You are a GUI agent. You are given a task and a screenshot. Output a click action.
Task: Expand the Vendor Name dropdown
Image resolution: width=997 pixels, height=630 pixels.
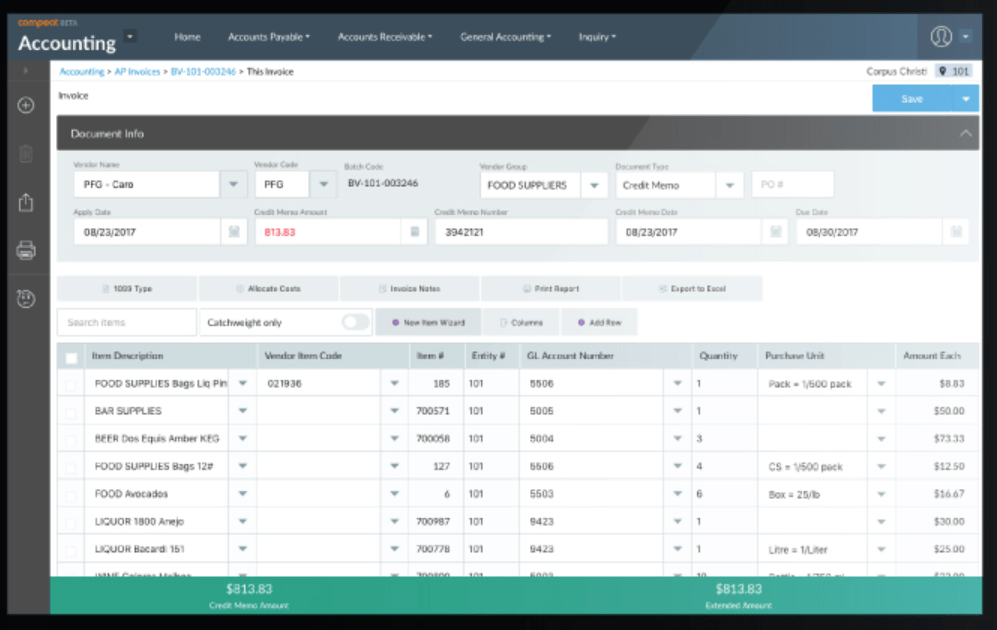[x=233, y=185]
